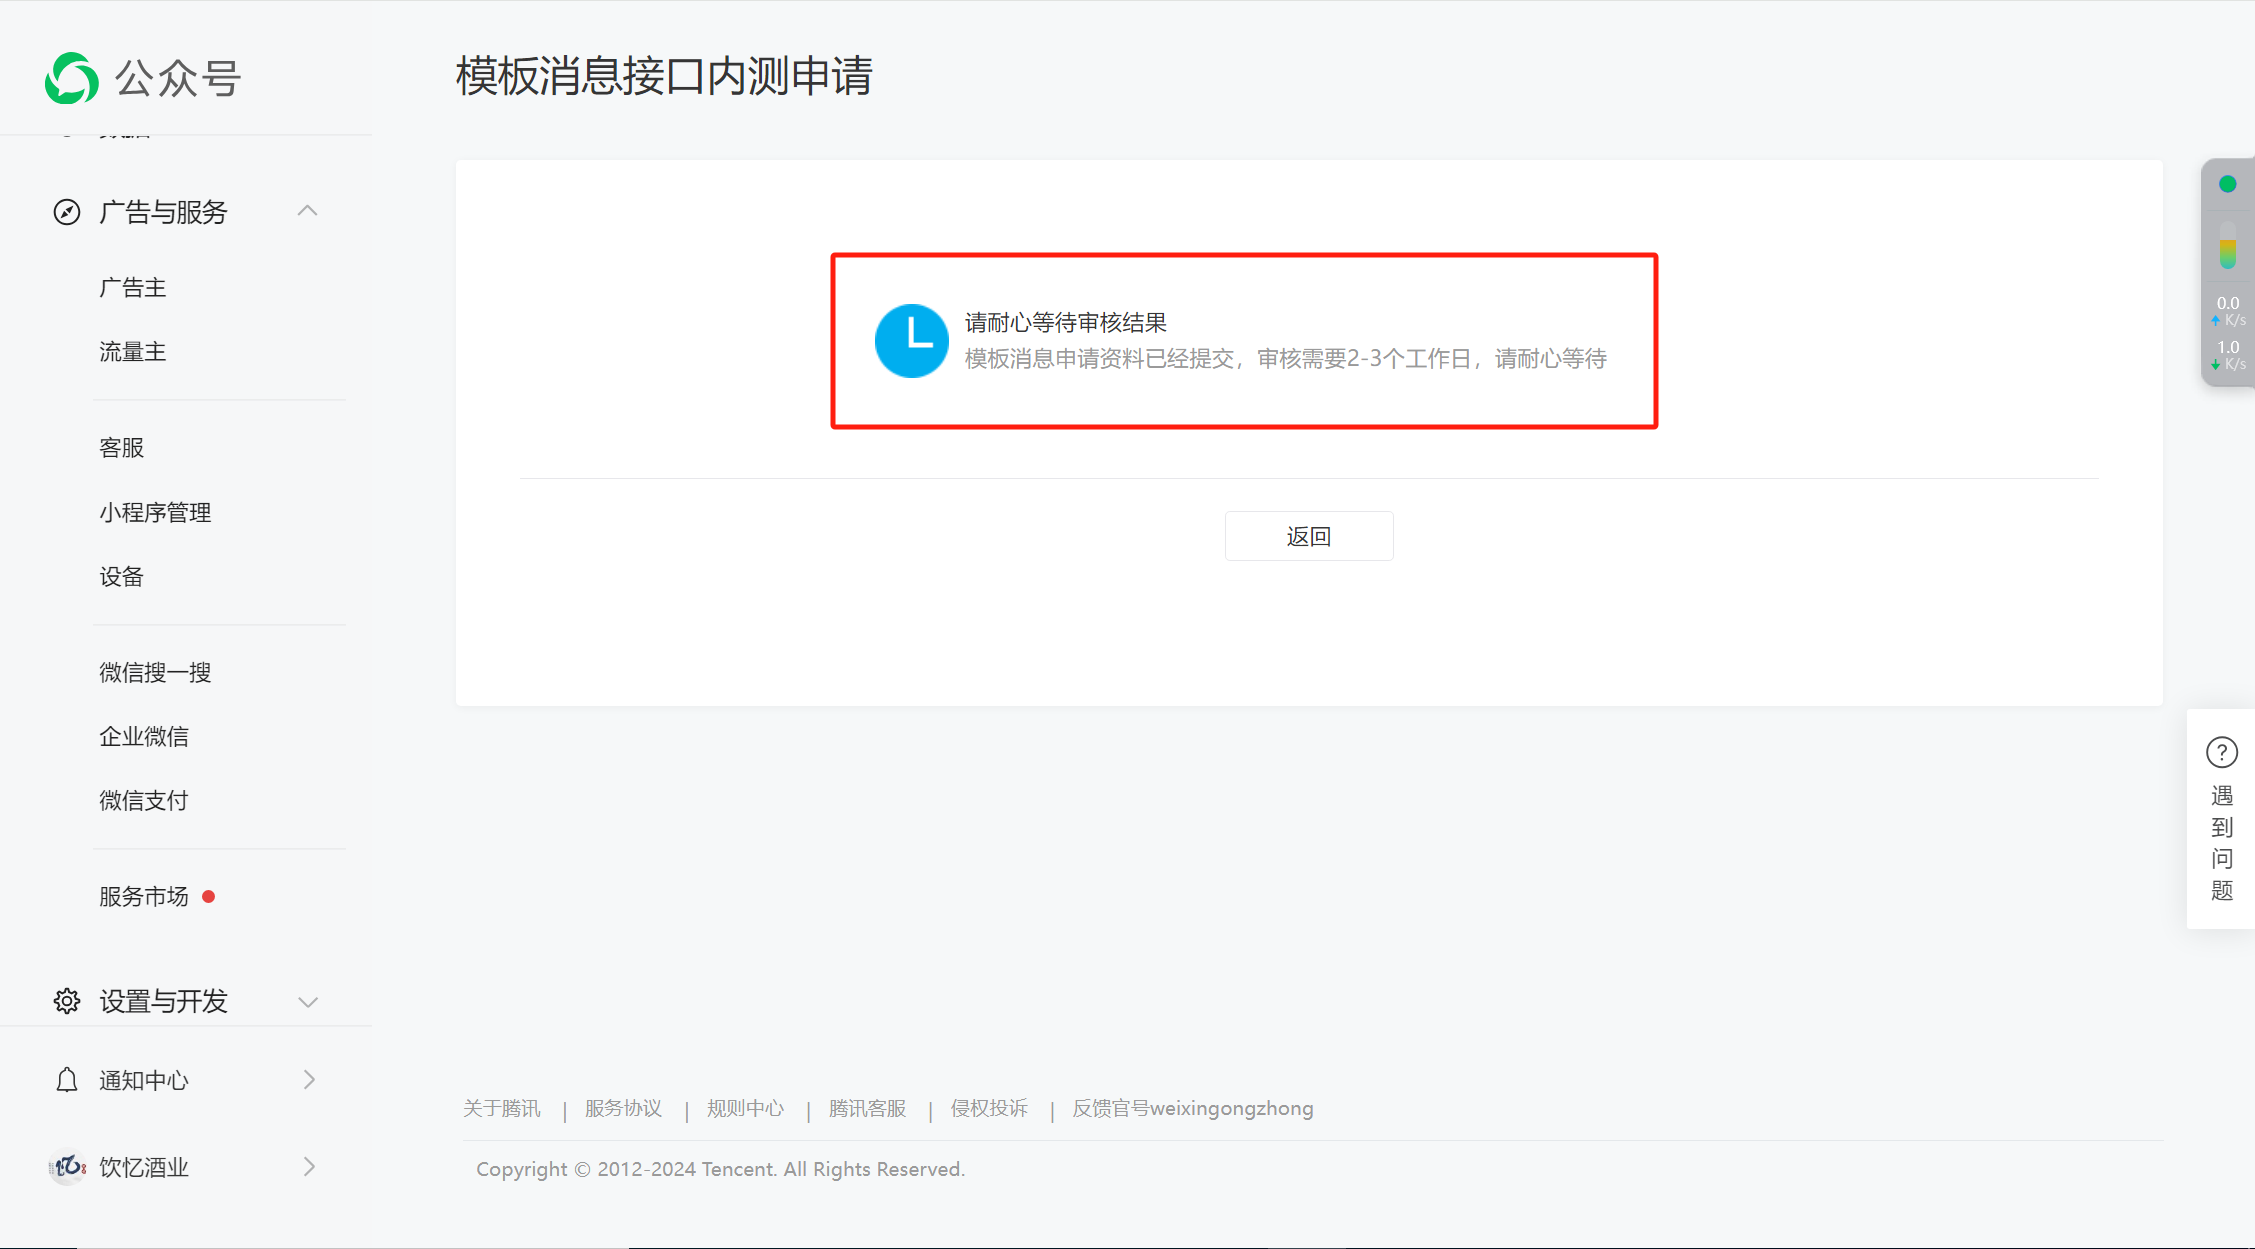Open 小程序管理 in the sidebar
This screenshot has height=1249, width=2255.
[x=155, y=513]
